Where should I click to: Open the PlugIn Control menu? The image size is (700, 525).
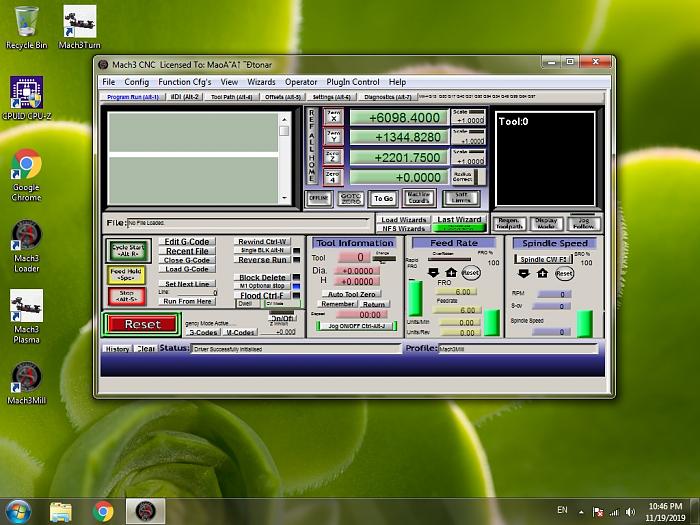tap(353, 82)
